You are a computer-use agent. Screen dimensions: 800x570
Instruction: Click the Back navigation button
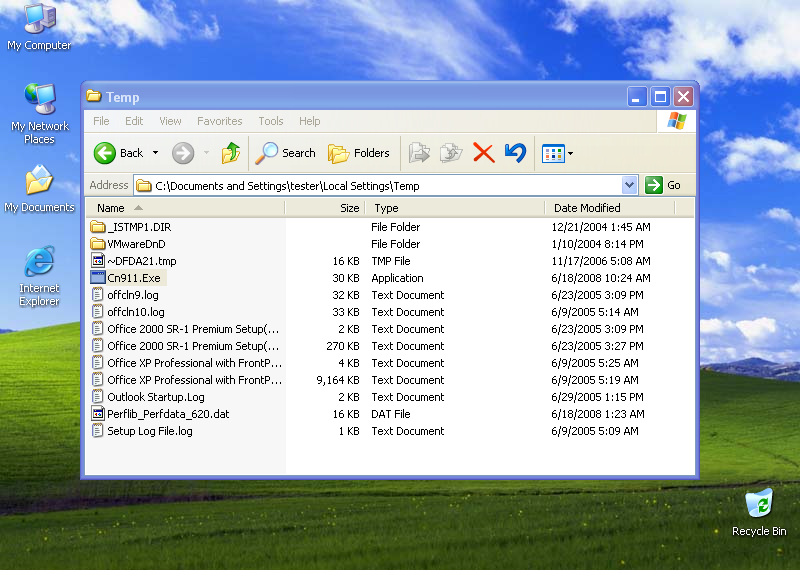[x=119, y=153]
